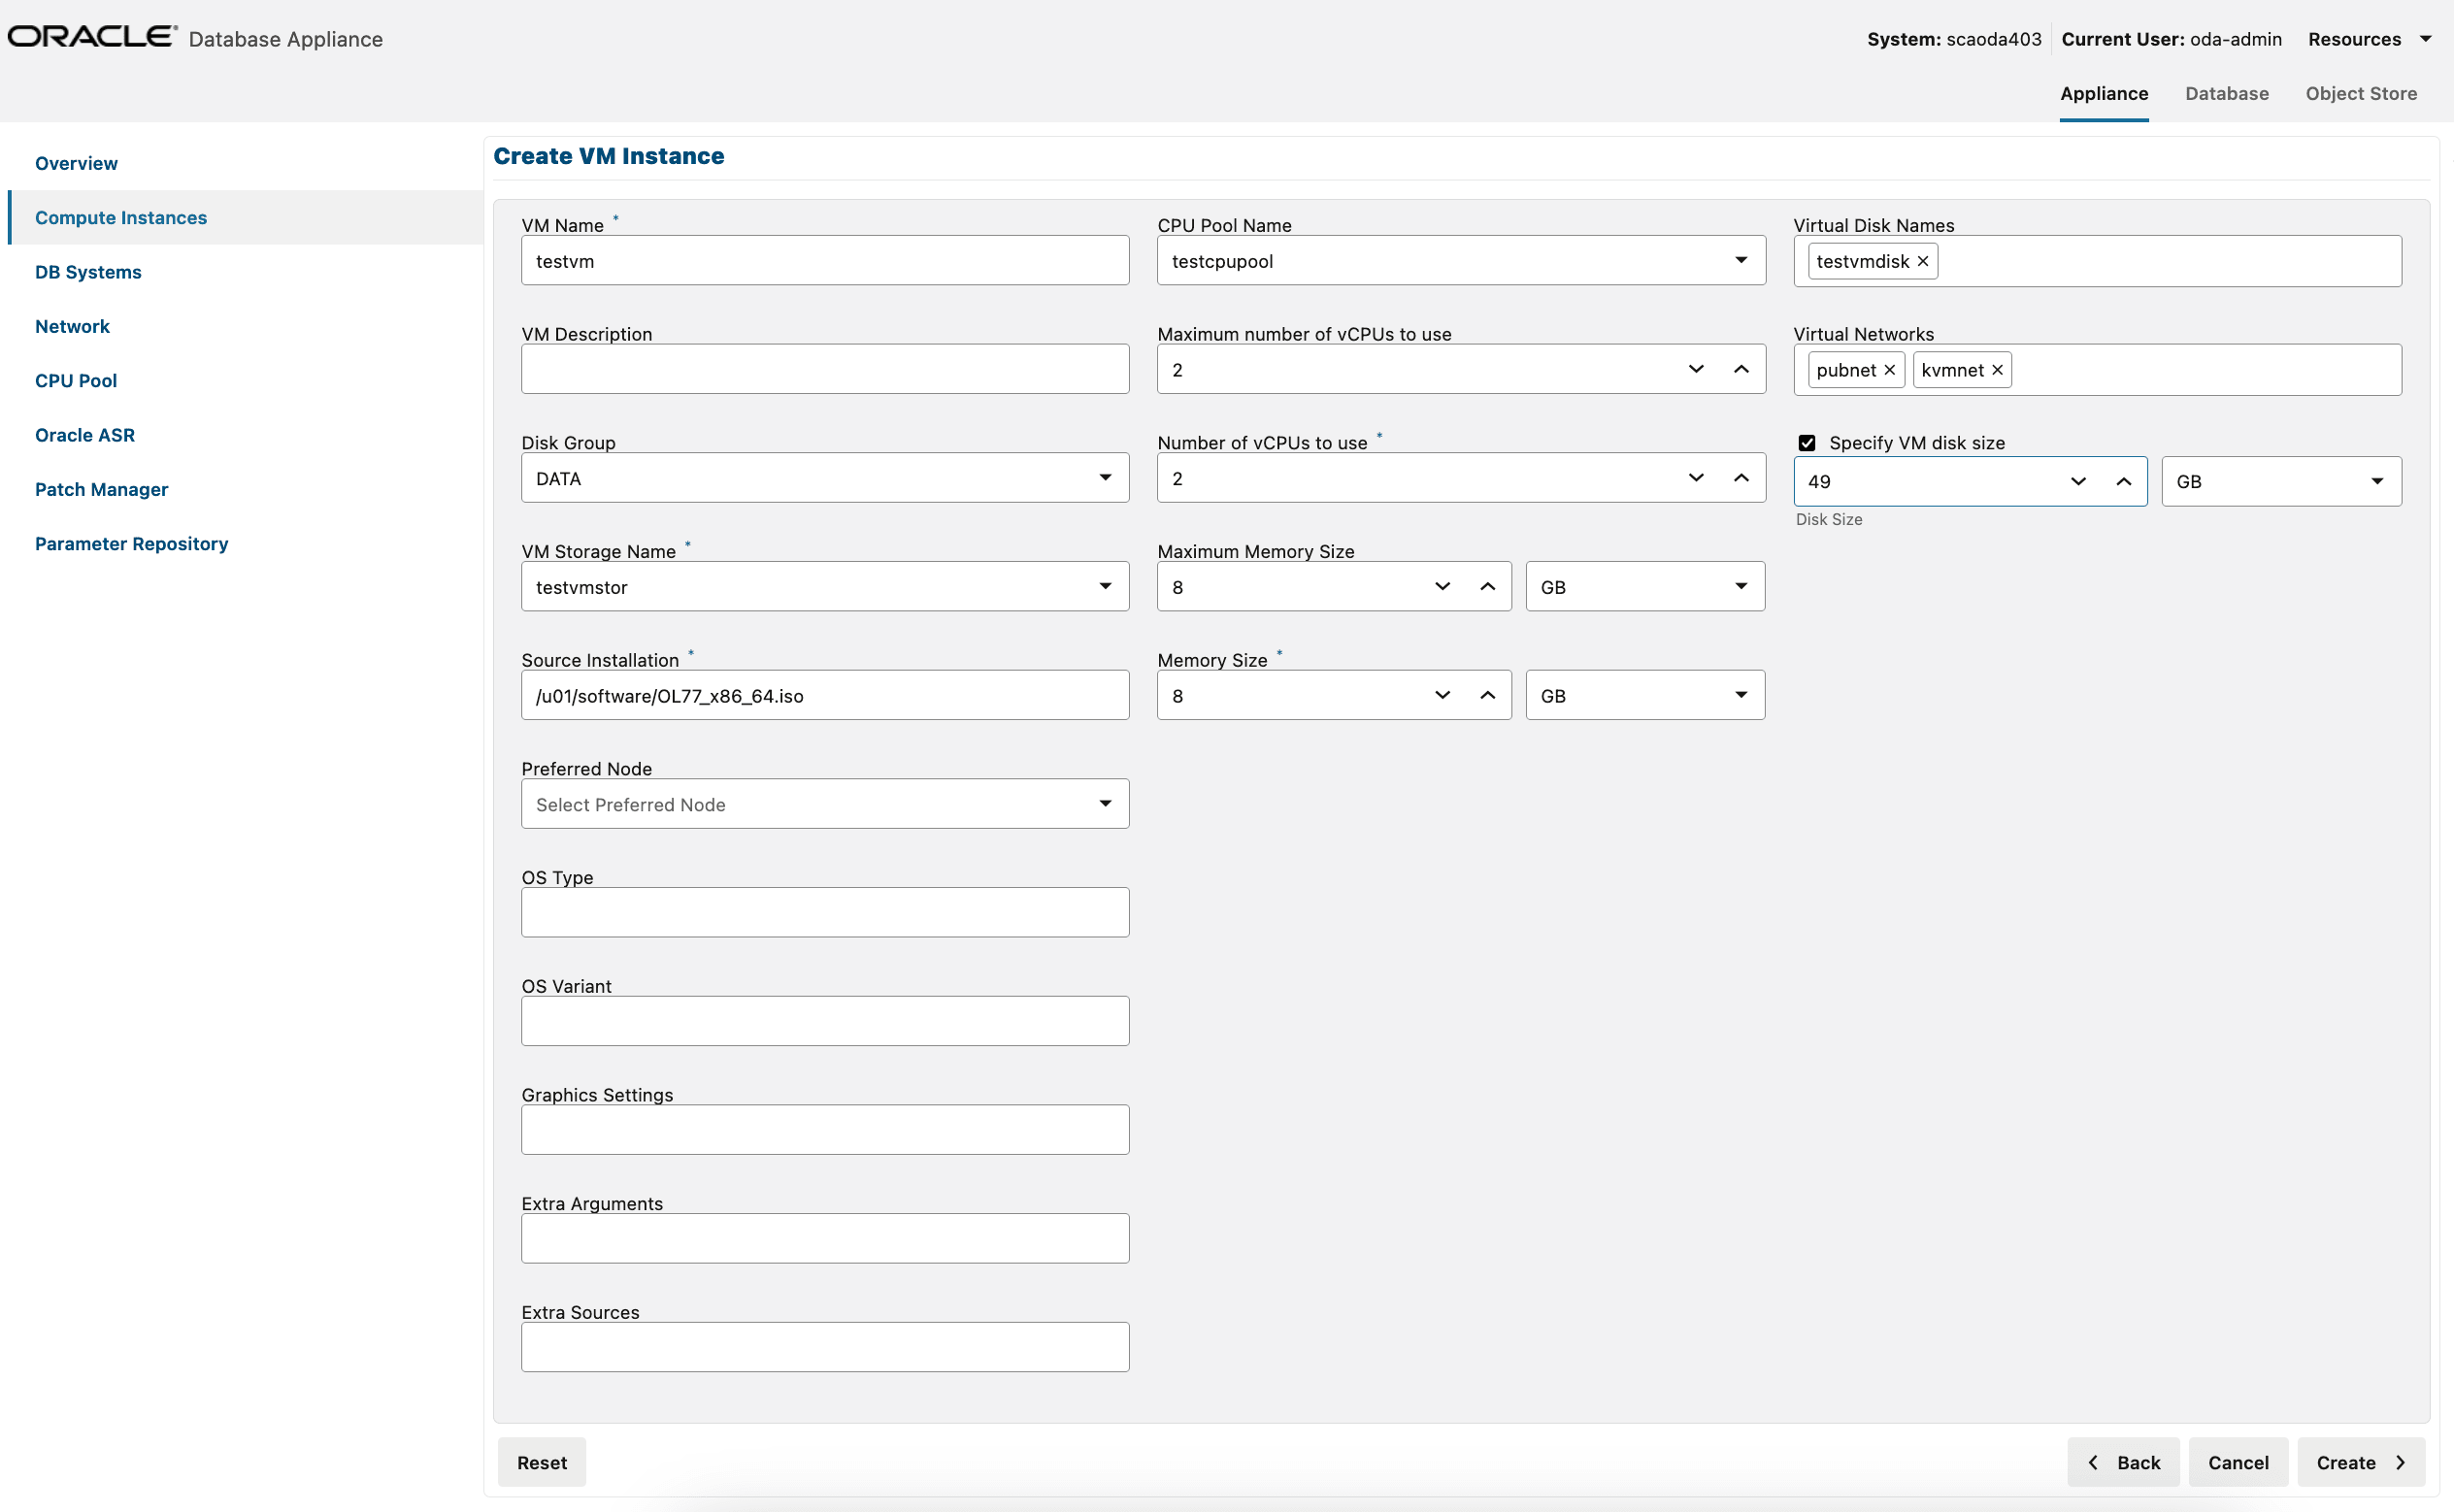This screenshot has height=1512, width=2454.
Task: Remove the kvmnet virtual network chip
Action: coord(1995,369)
